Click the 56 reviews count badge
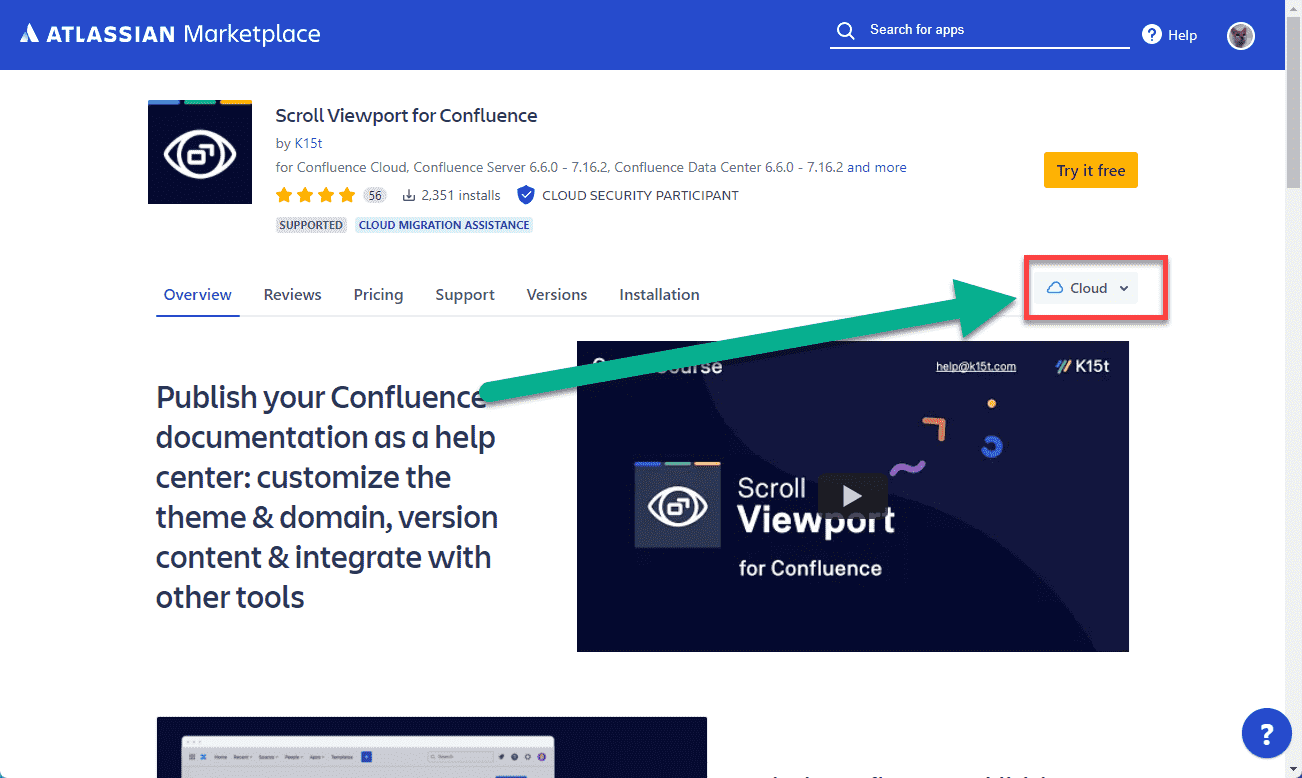The width and height of the screenshot is (1302, 778). [375, 195]
